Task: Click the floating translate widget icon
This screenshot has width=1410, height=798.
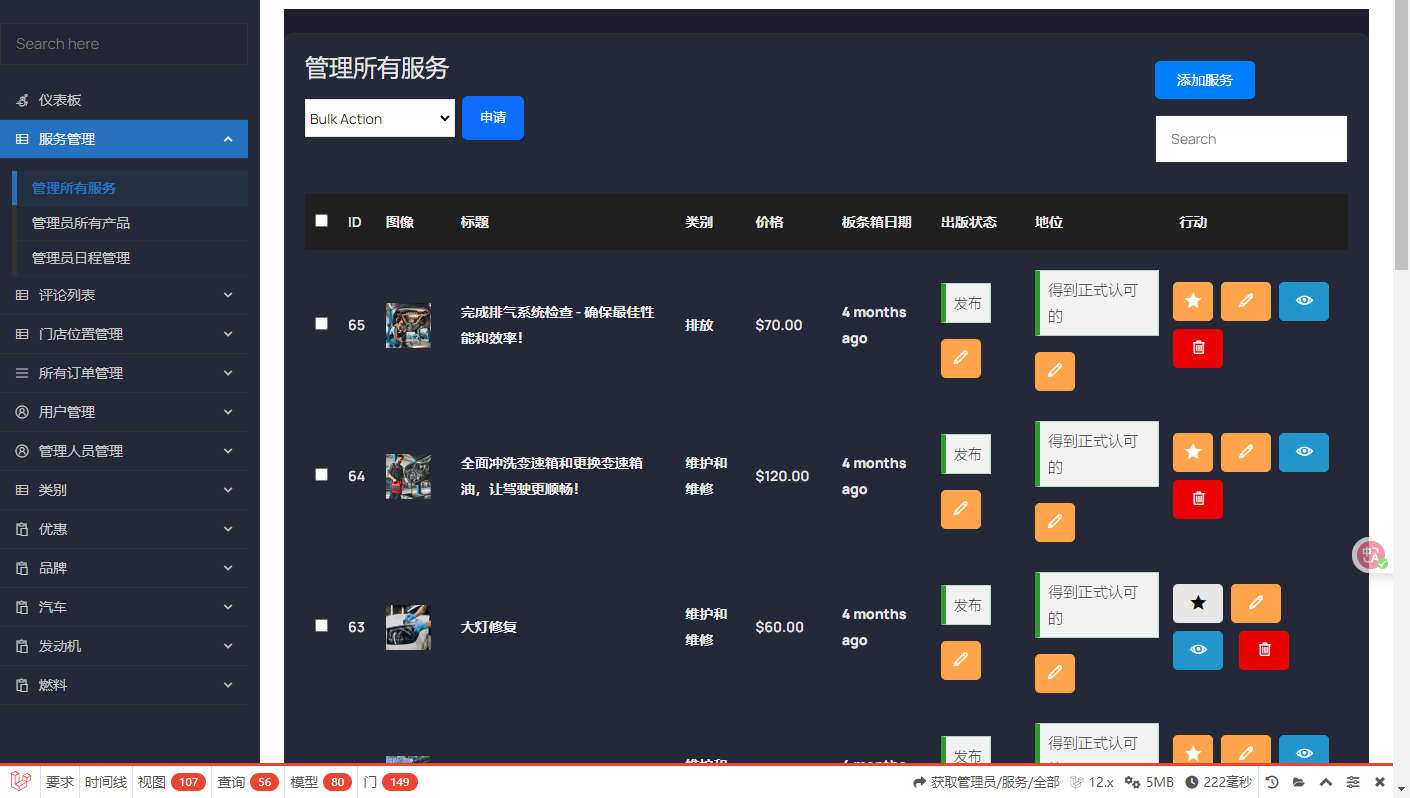Action: (1370, 555)
